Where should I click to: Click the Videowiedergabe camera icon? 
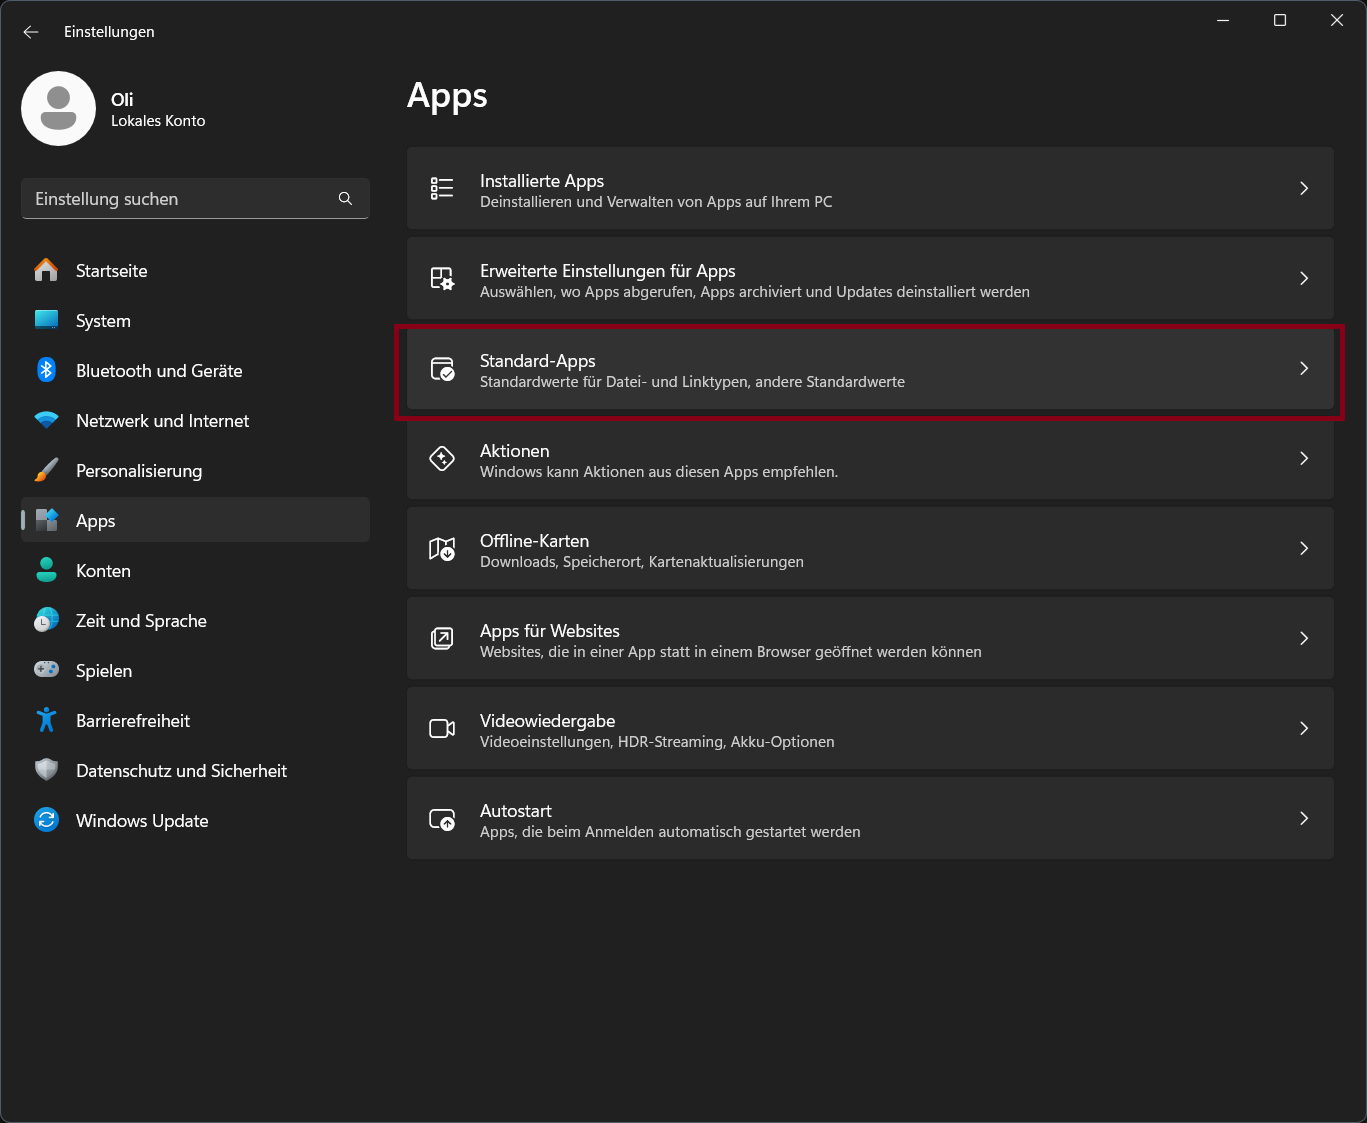[442, 729]
